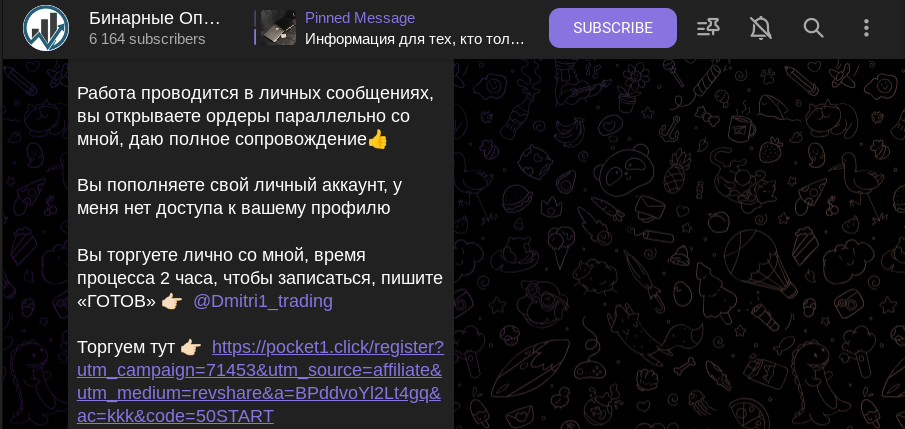This screenshot has height=429, width=905.
Task: Click the pinned message thumbnail image
Action: pyautogui.click(x=278, y=28)
